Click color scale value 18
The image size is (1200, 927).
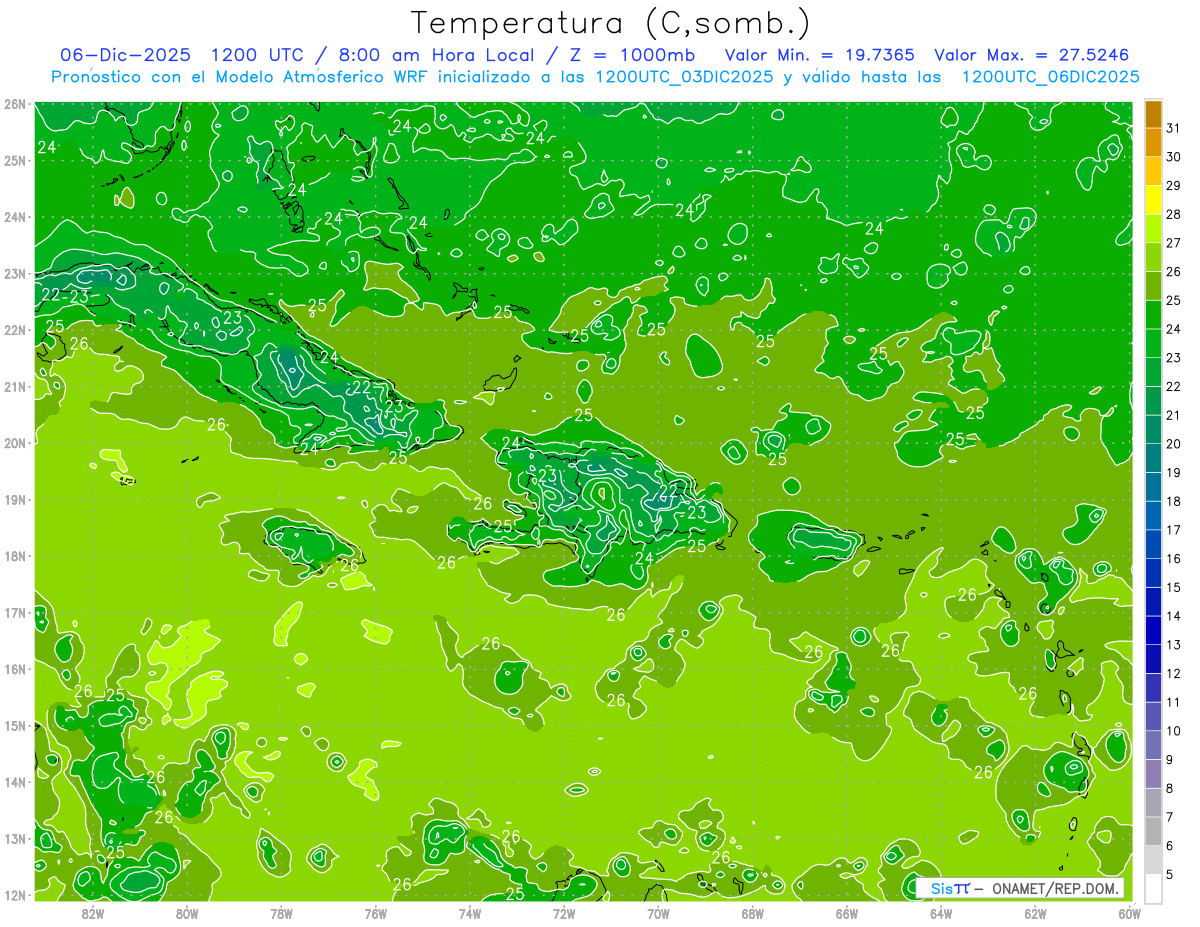(x=1174, y=501)
